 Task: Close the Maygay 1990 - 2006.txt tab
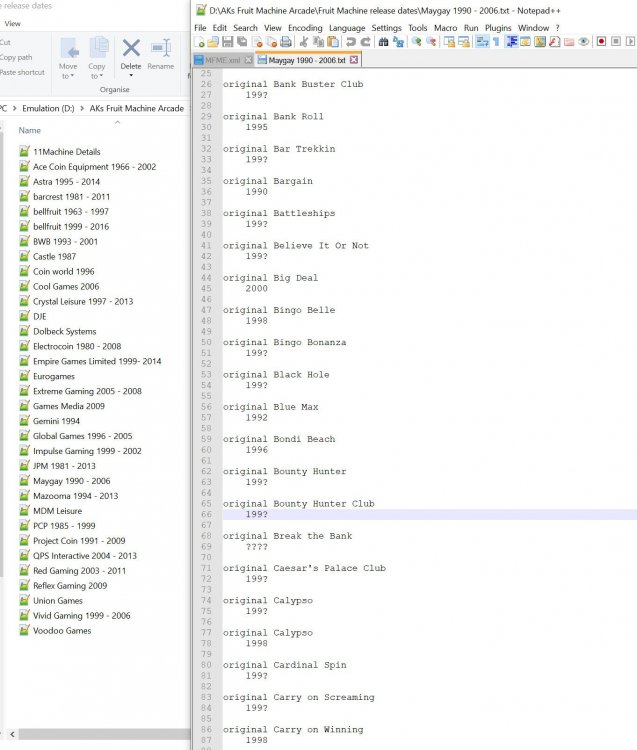click(353, 60)
